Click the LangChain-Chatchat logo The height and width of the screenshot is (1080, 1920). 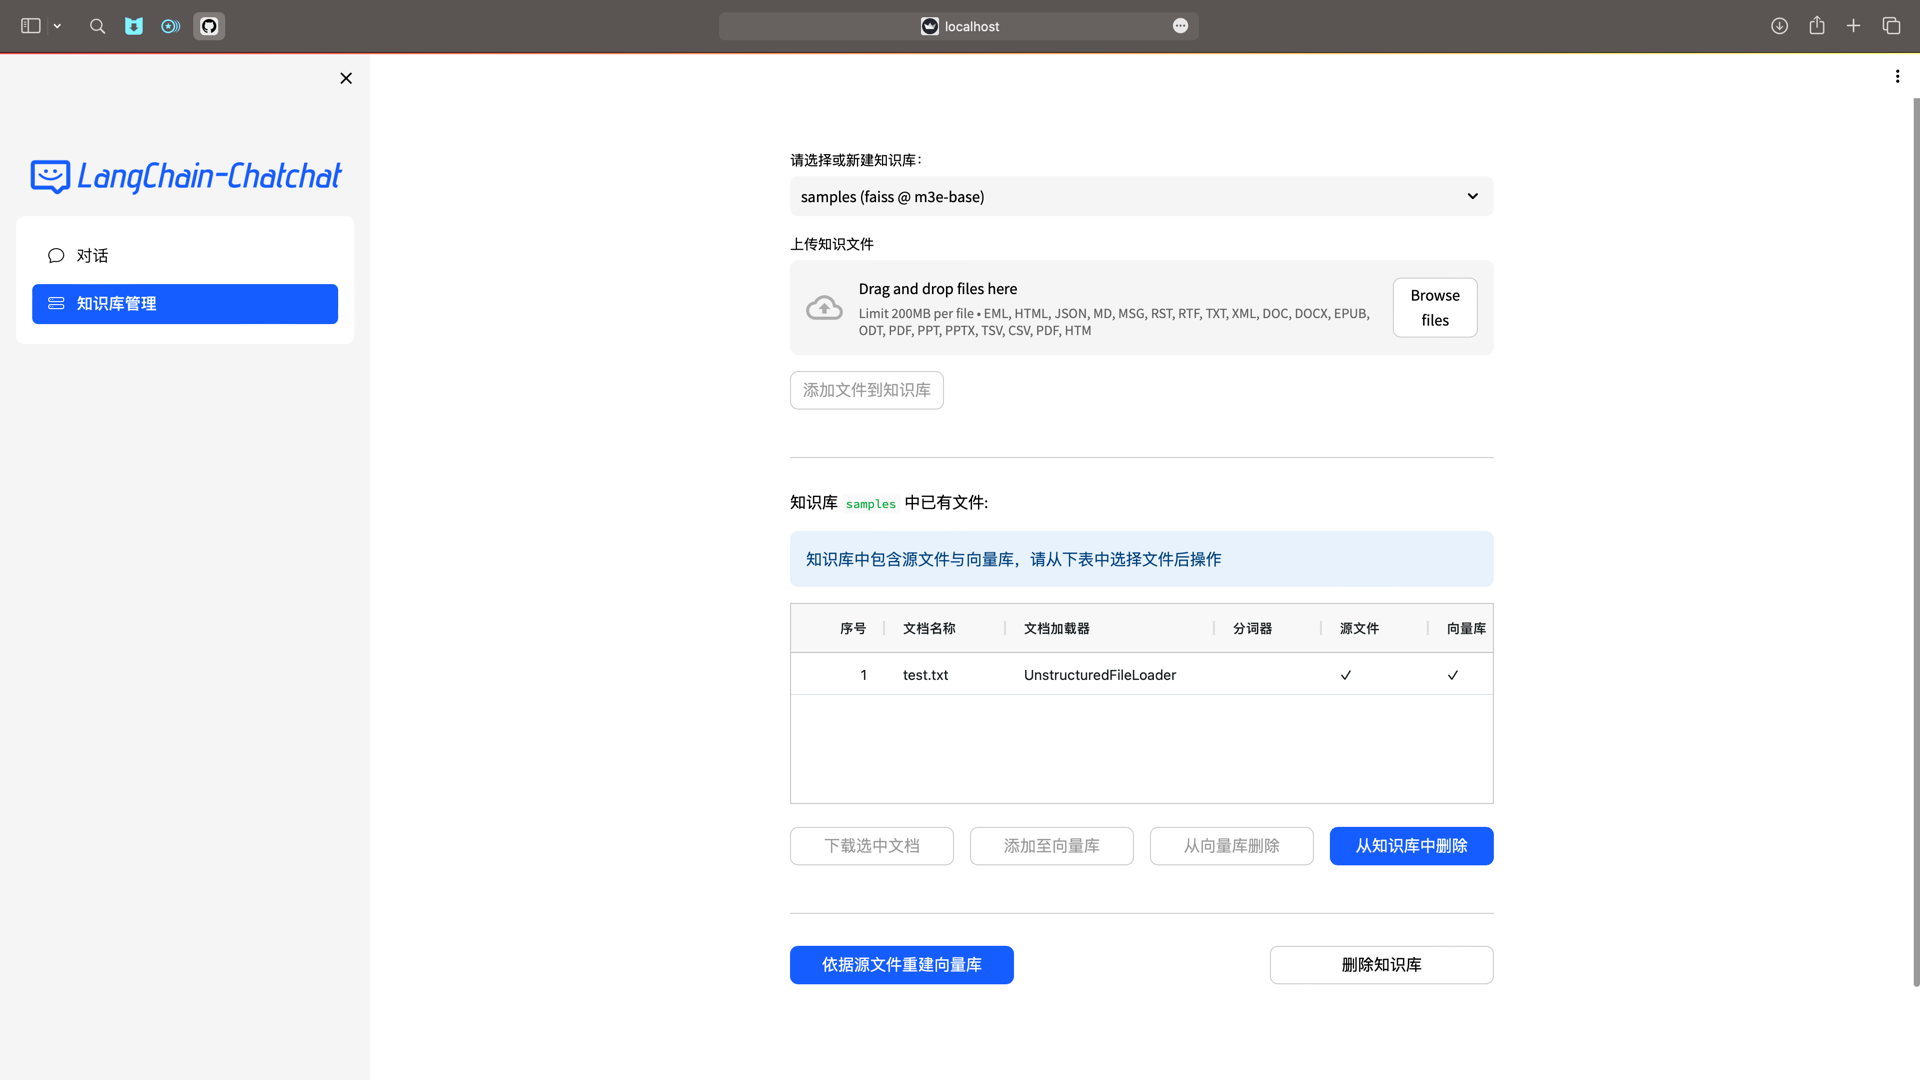click(185, 176)
